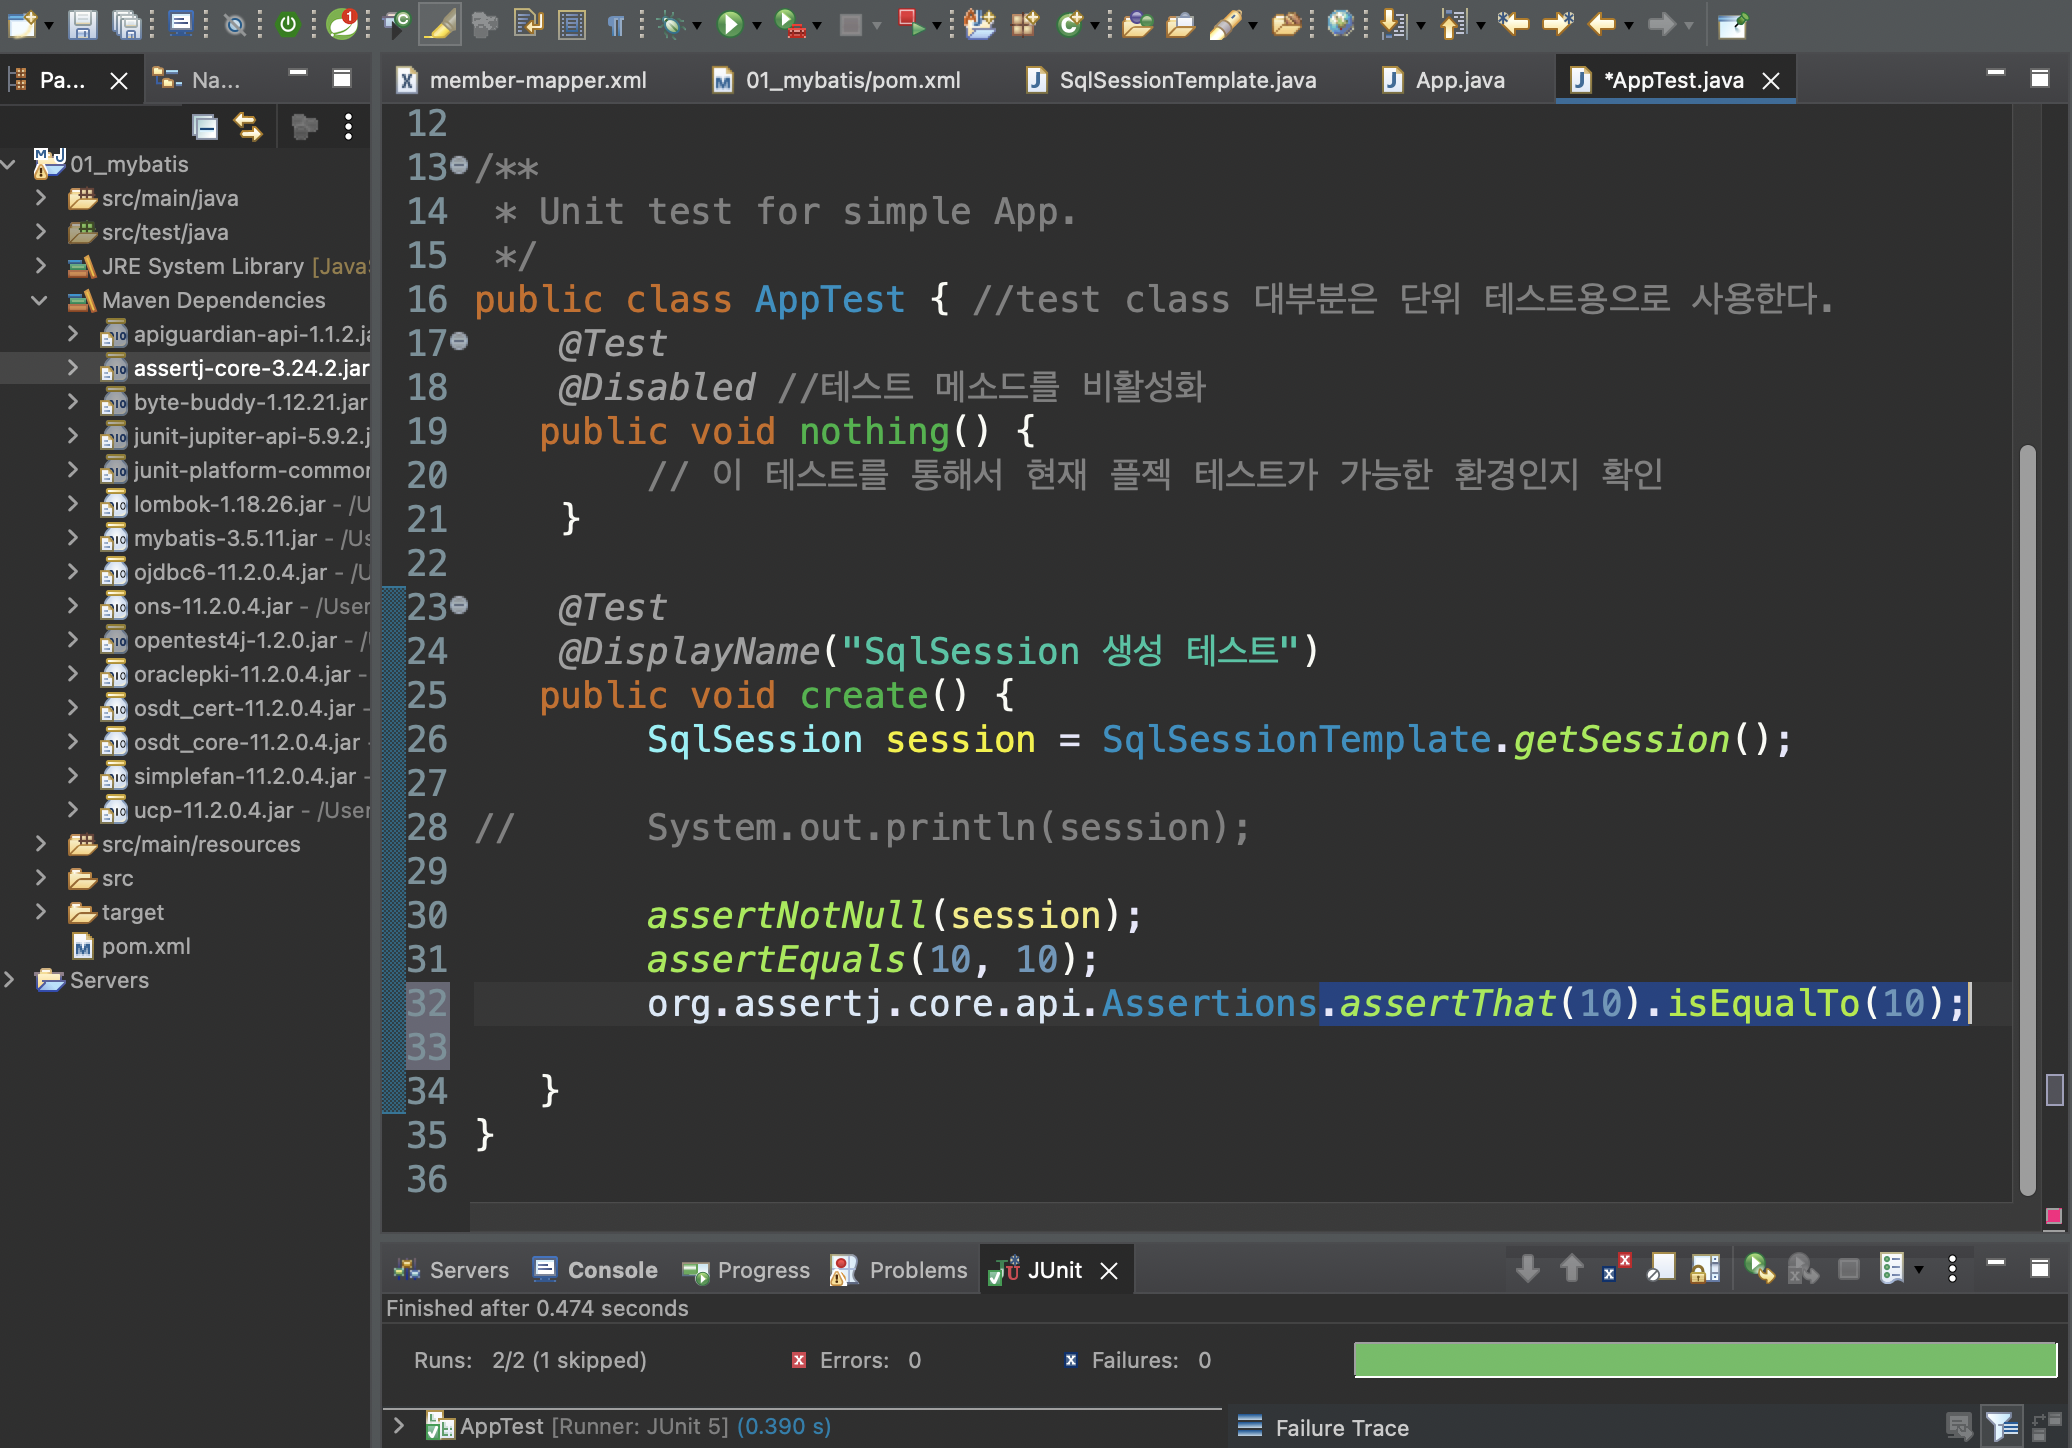Click Collapse All icon in Package Explorer
This screenshot has width=2072, height=1448.
pyautogui.click(x=205, y=126)
